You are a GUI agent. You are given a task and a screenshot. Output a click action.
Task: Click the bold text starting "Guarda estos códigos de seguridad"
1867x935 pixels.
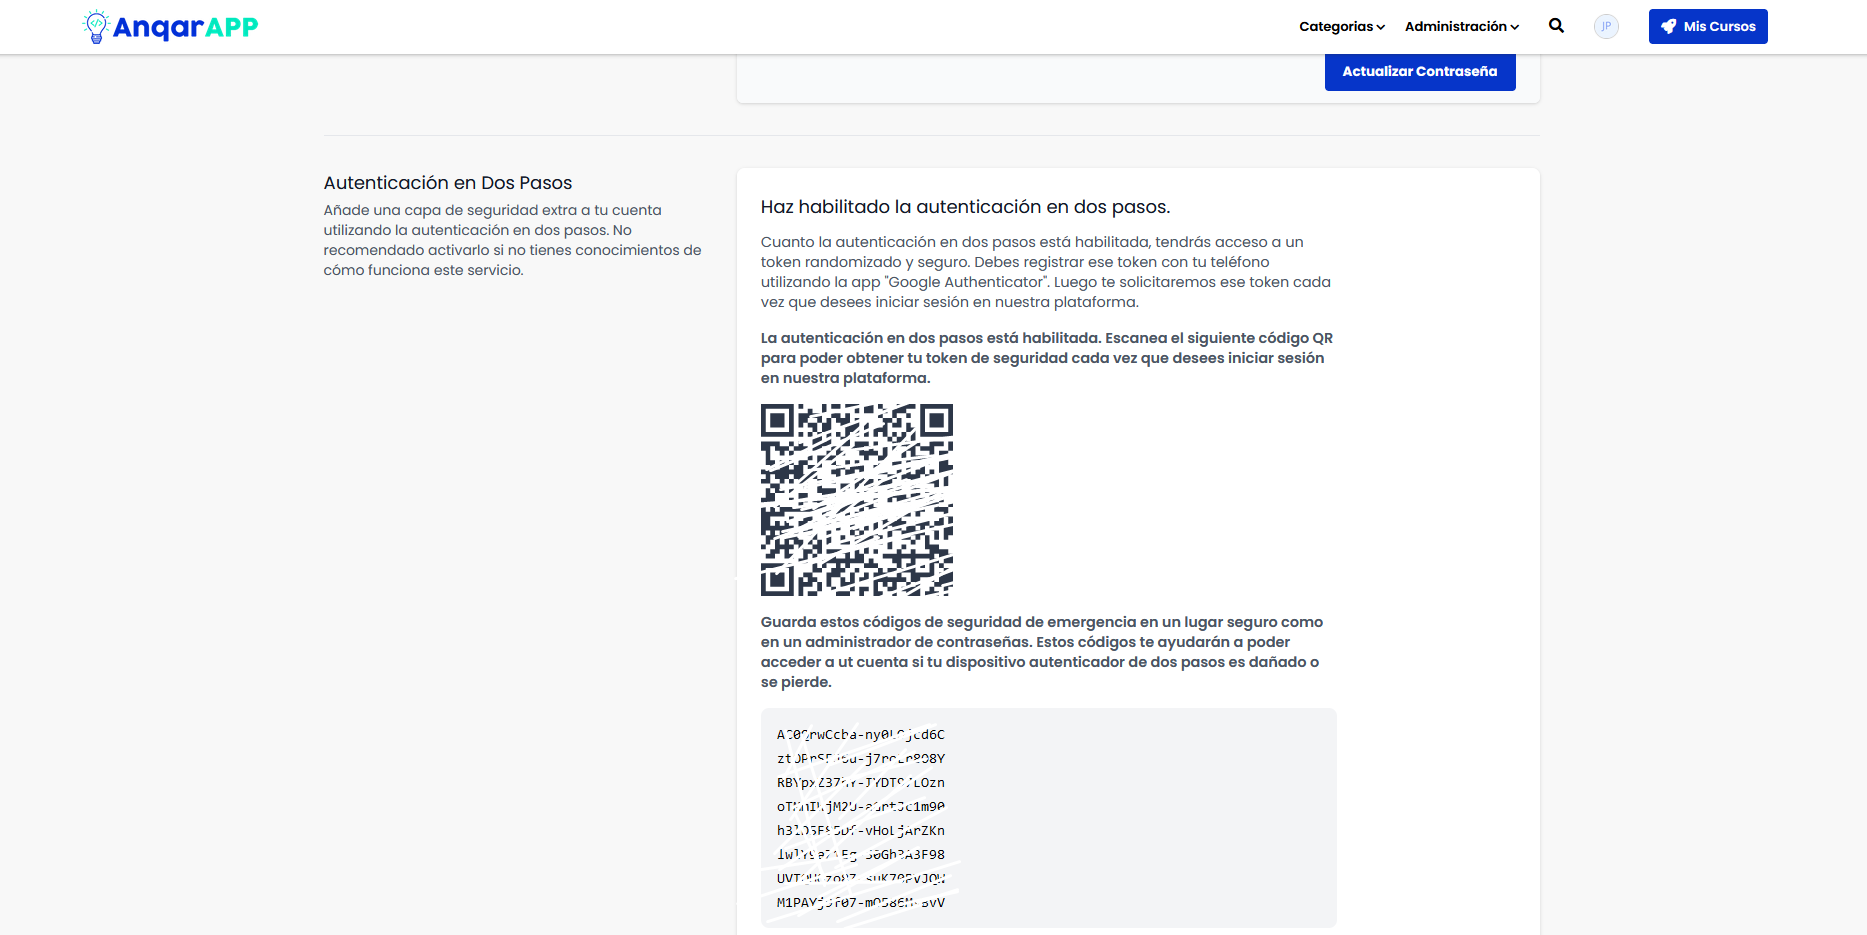point(1042,652)
